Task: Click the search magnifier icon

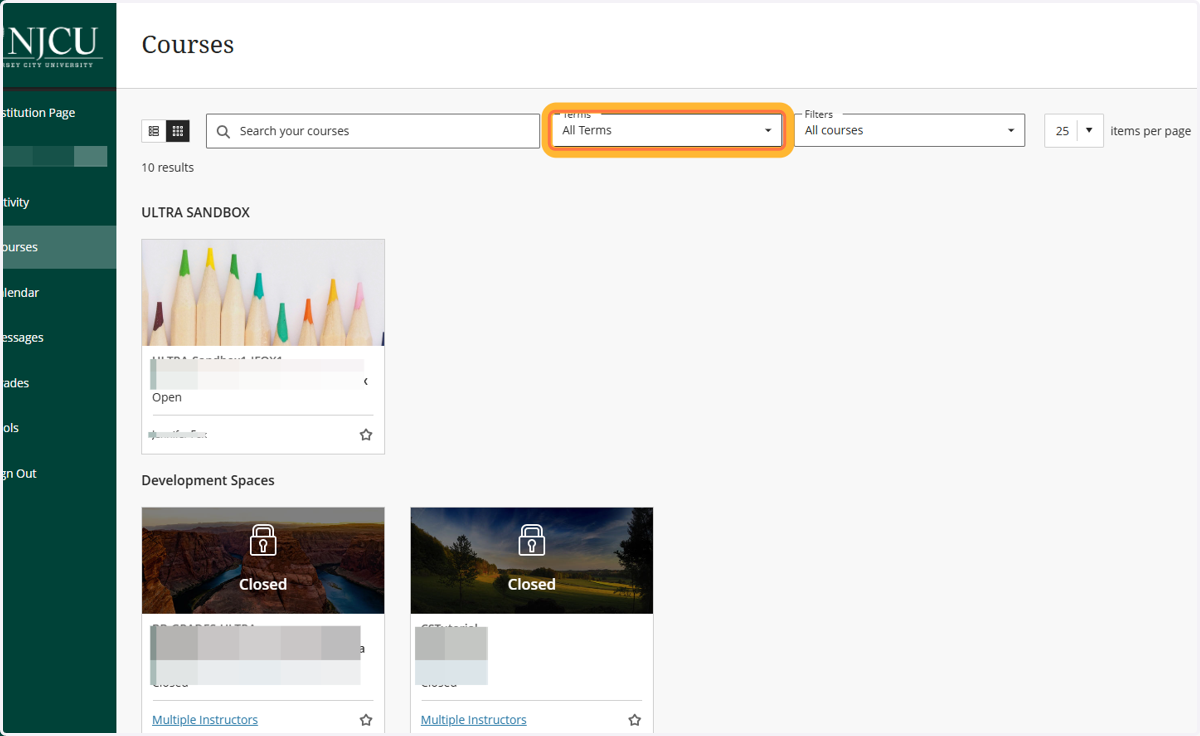Action: (x=223, y=131)
